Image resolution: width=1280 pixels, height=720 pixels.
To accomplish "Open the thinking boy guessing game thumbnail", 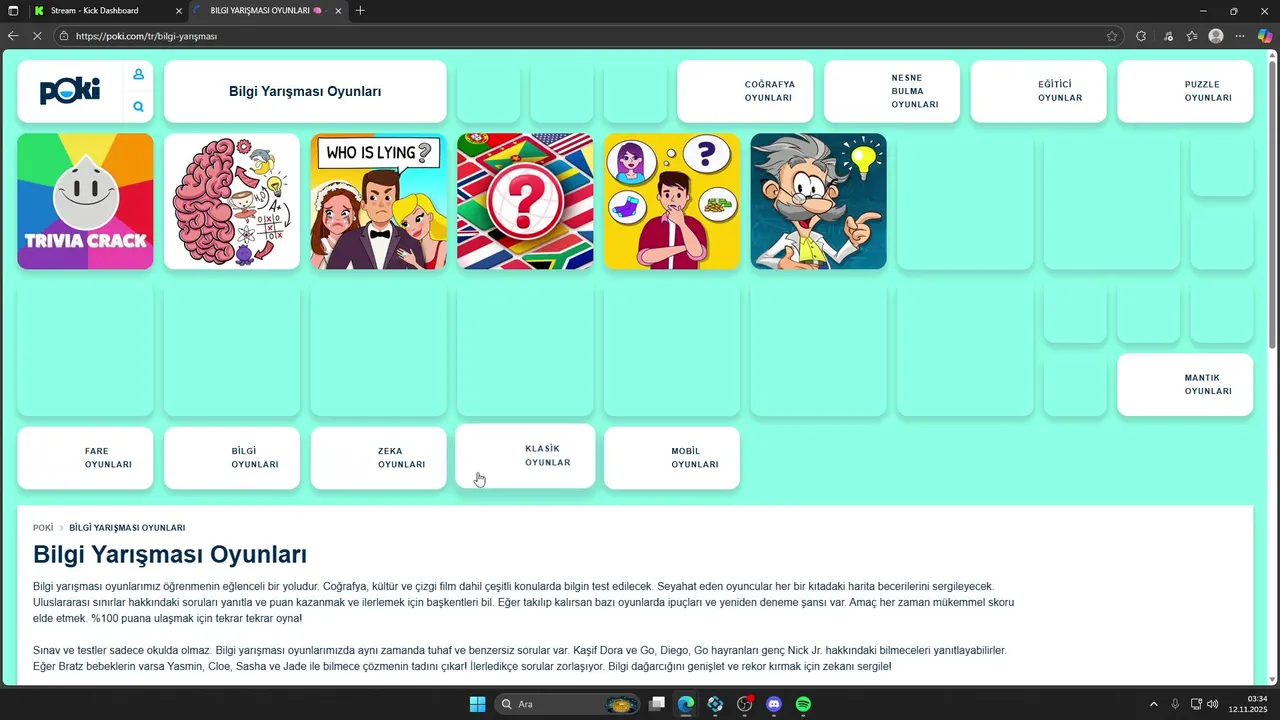I will pyautogui.click(x=672, y=201).
